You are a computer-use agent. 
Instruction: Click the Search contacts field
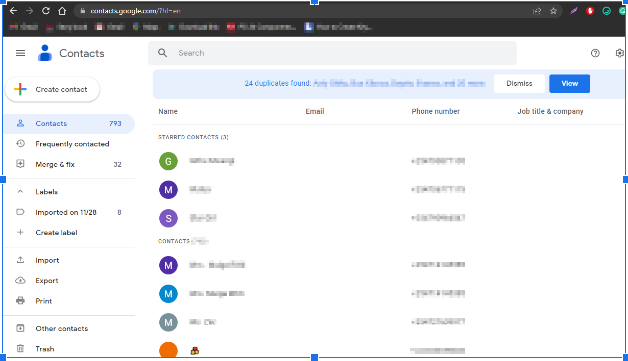pos(332,53)
